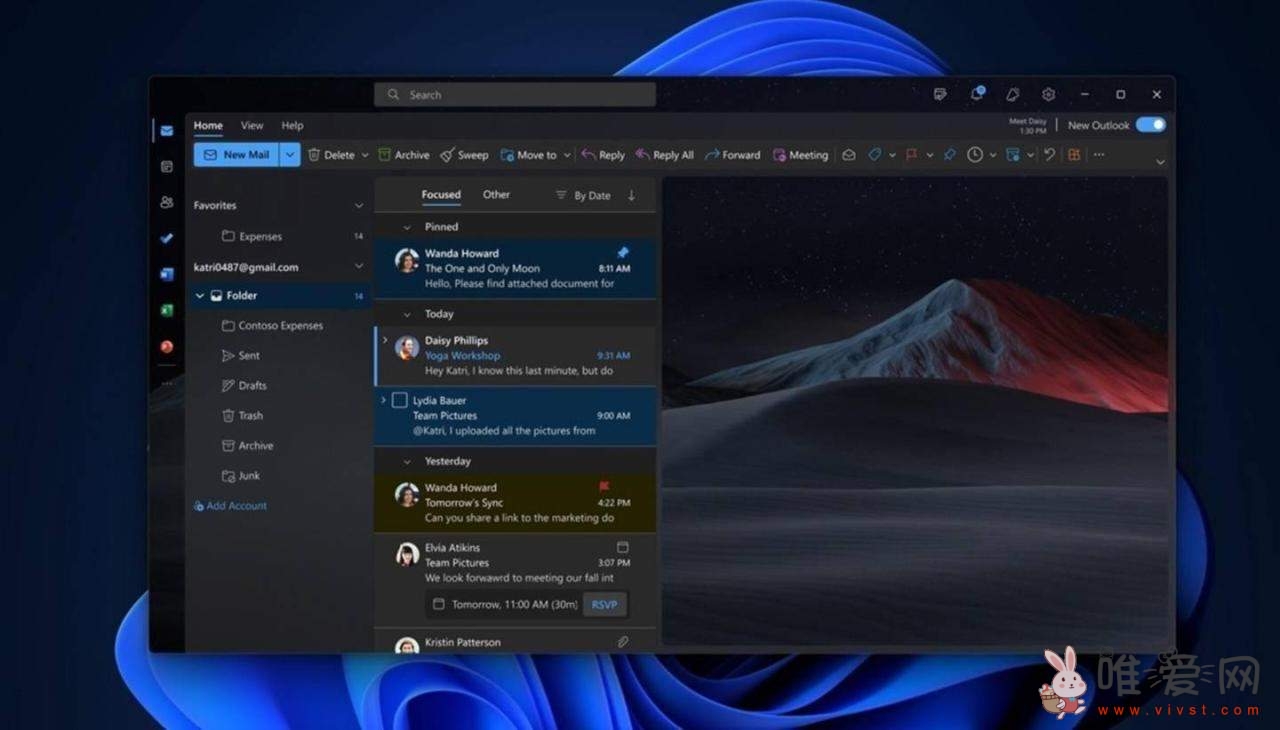1280x730 pixels.
Task: Launch the PowerPoint app icon in rail
Action: [x=167, y=347]
